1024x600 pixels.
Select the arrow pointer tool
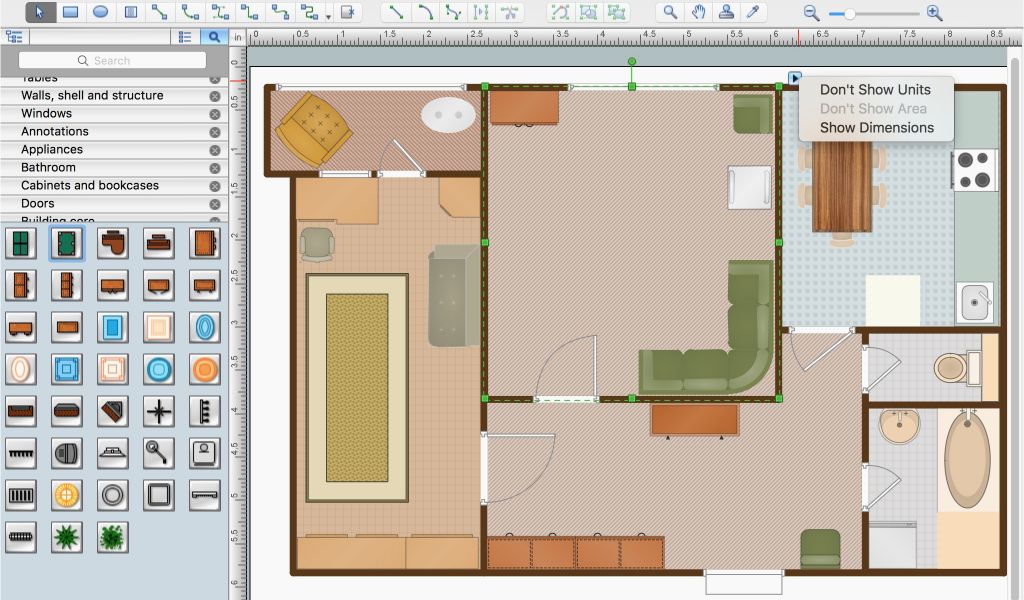tap(40, 12)
